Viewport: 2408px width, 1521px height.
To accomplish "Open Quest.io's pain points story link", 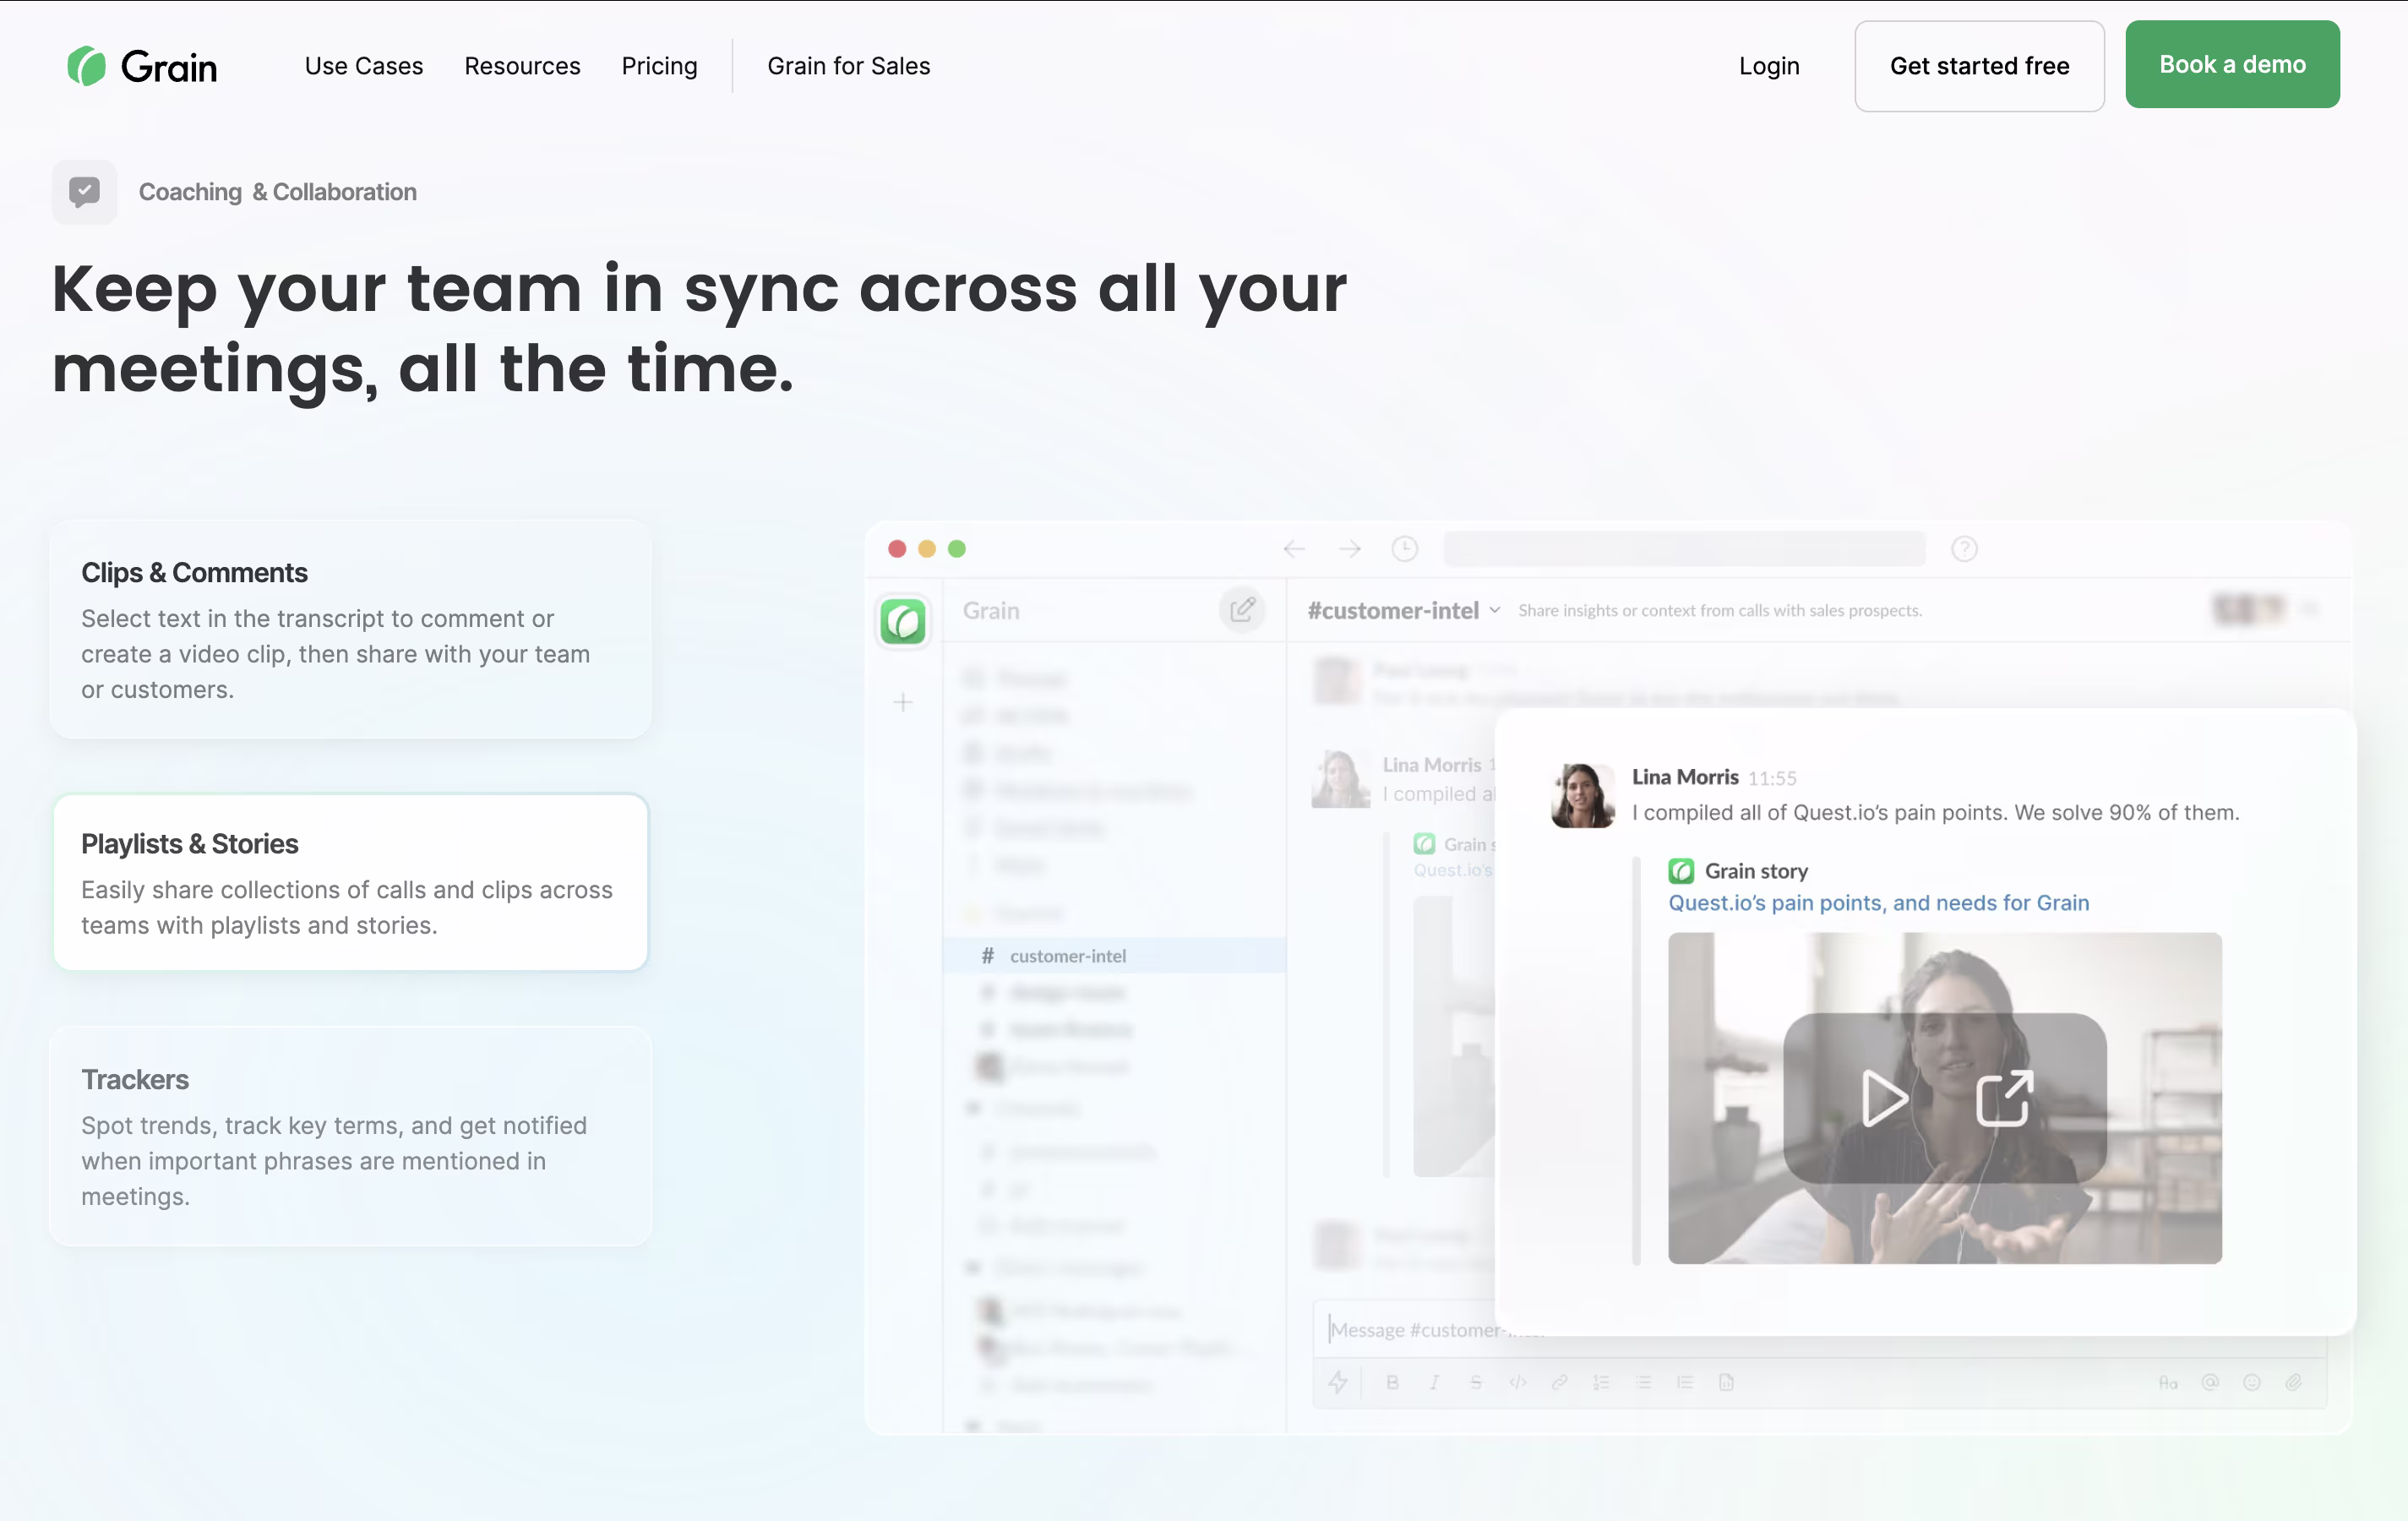I will click(x=1879, y=903).
